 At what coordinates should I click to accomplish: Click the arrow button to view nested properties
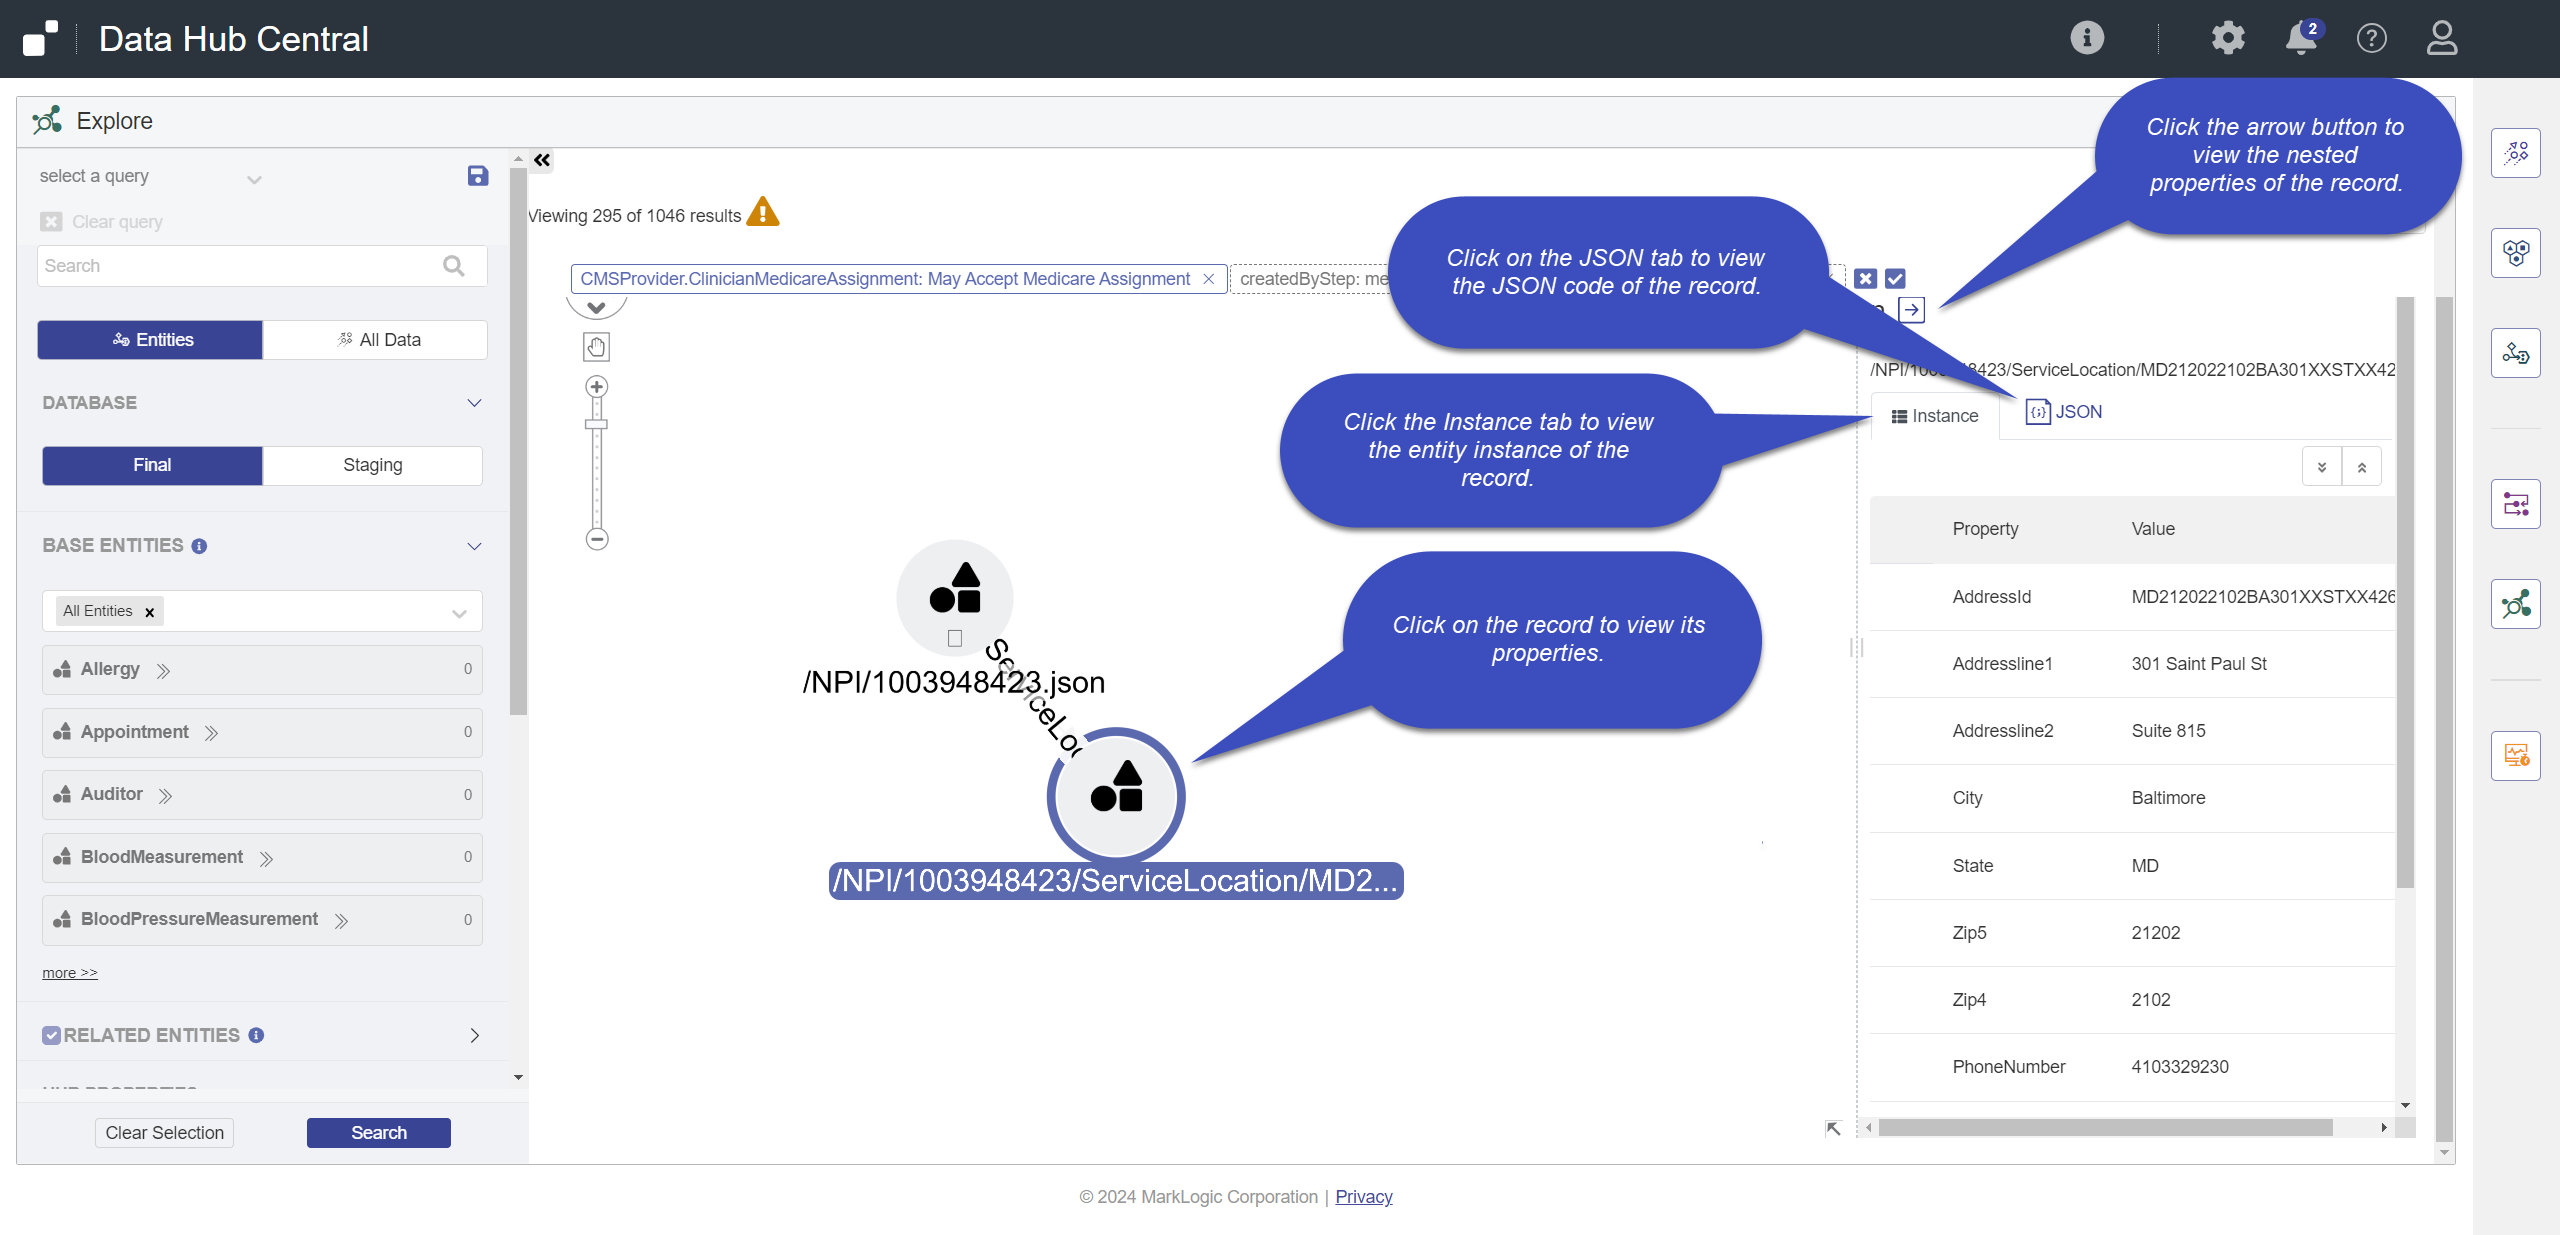(1913, 310)
